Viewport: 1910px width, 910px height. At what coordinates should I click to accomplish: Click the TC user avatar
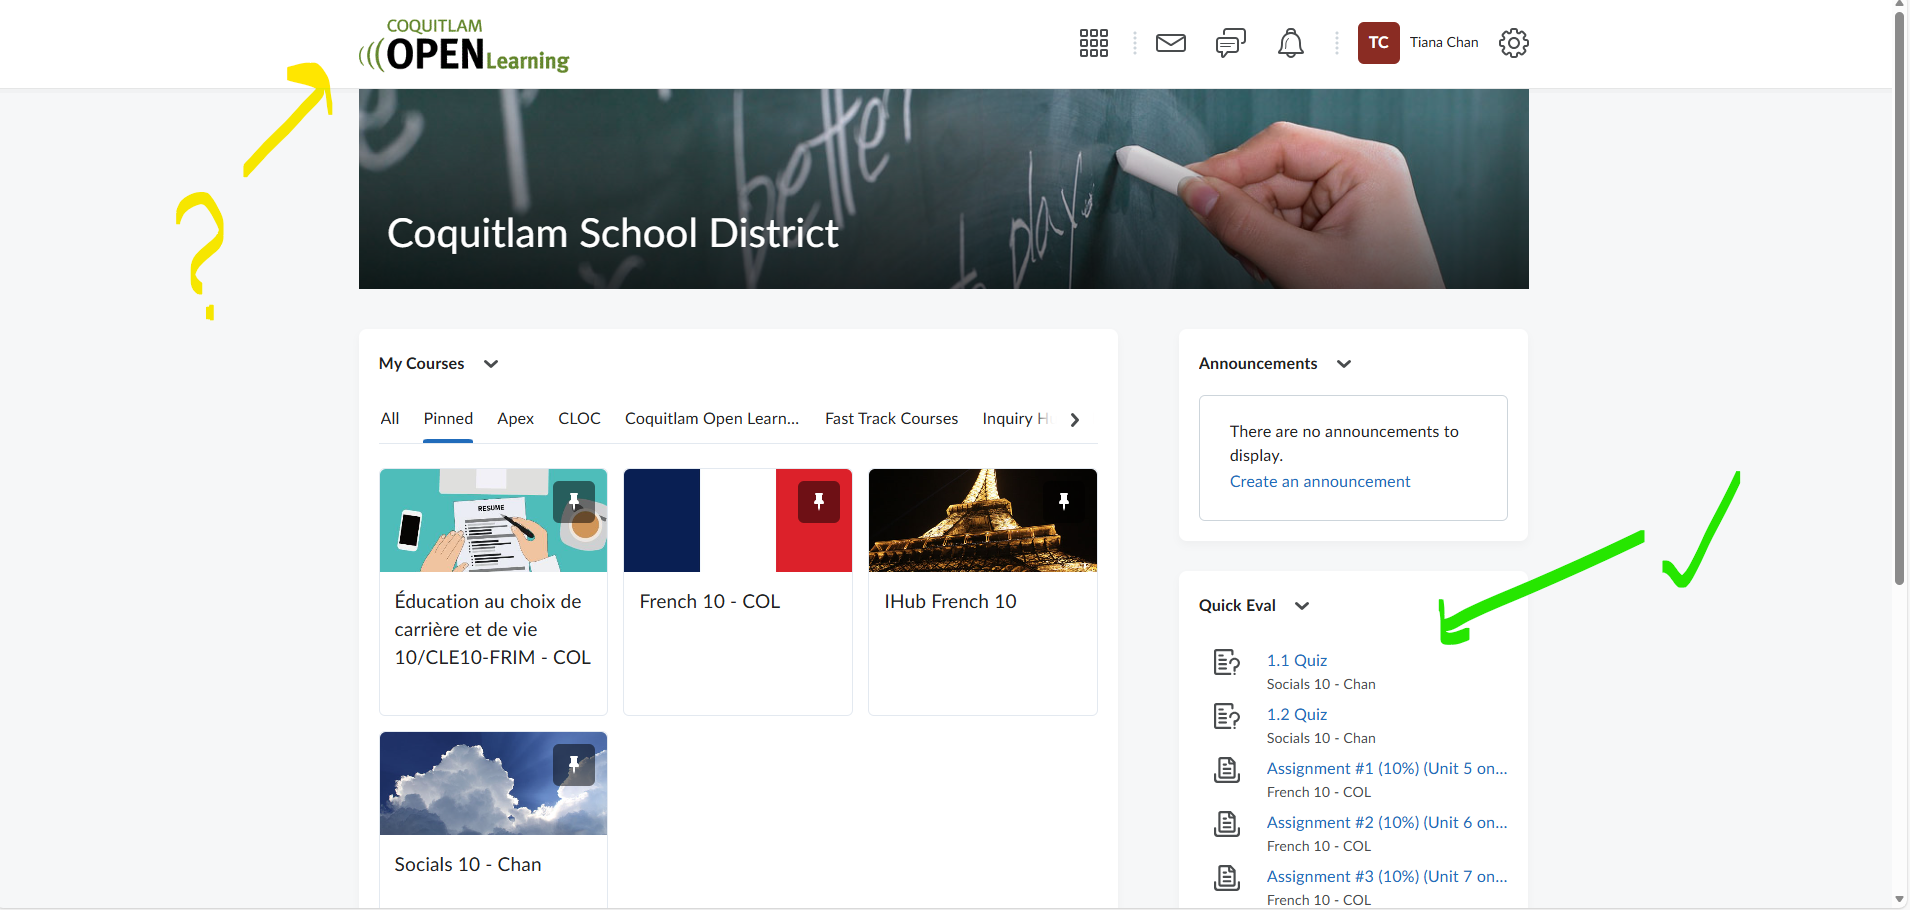[1378, 43]
